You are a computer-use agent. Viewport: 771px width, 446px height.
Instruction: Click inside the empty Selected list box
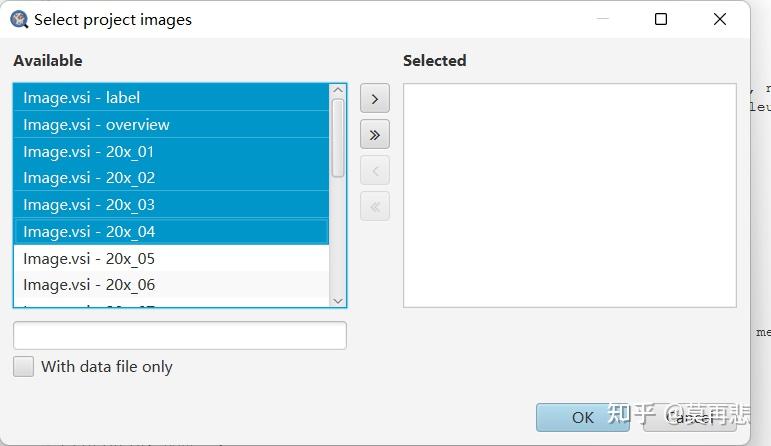point(569,195)
